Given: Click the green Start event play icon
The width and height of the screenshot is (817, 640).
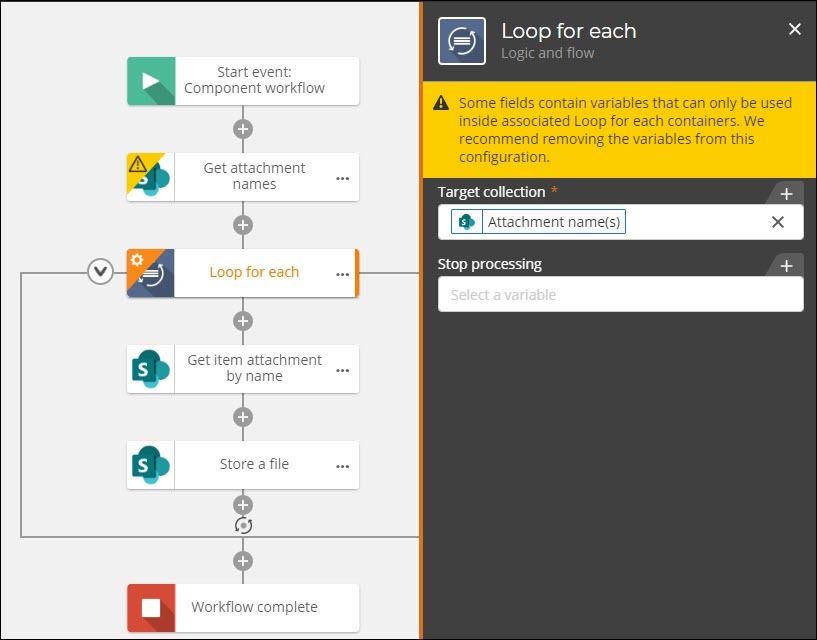Looking at the screenshot, I should point(151,81).
